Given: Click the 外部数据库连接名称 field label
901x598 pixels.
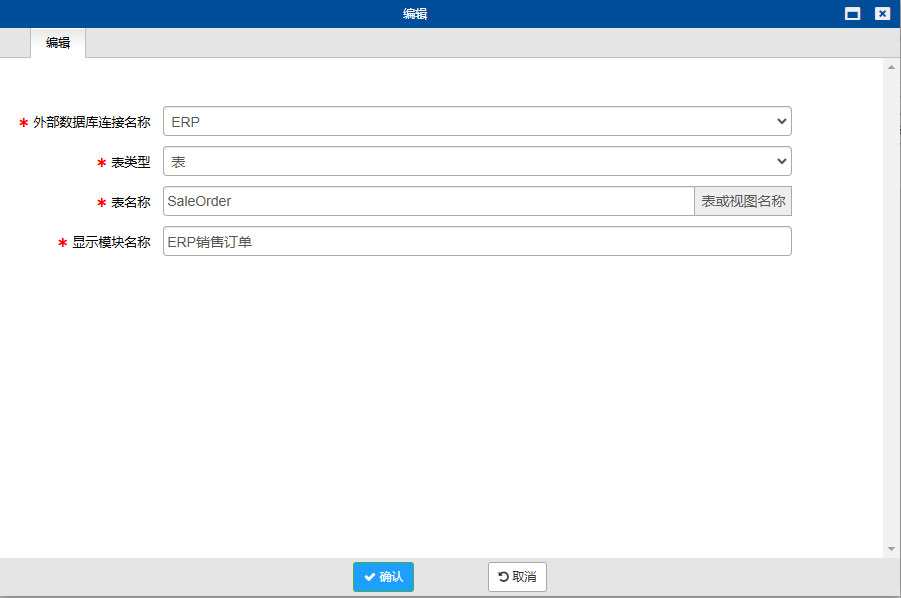Looking at the screenshot, I should (90, 121).
